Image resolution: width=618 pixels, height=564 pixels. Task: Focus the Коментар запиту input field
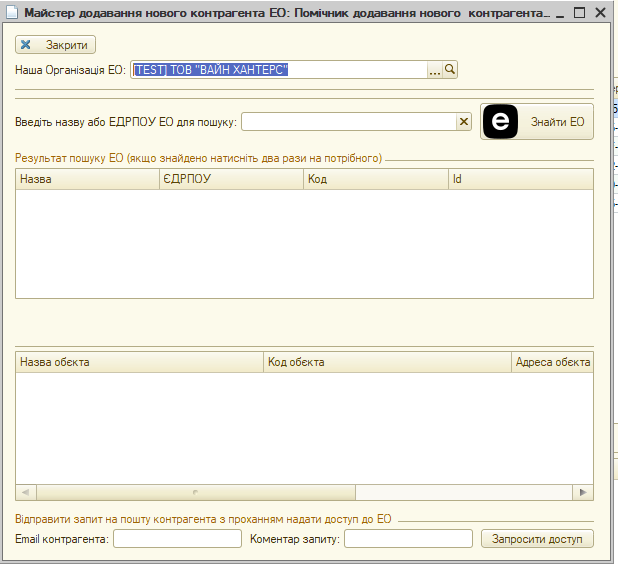coord(408,539)
